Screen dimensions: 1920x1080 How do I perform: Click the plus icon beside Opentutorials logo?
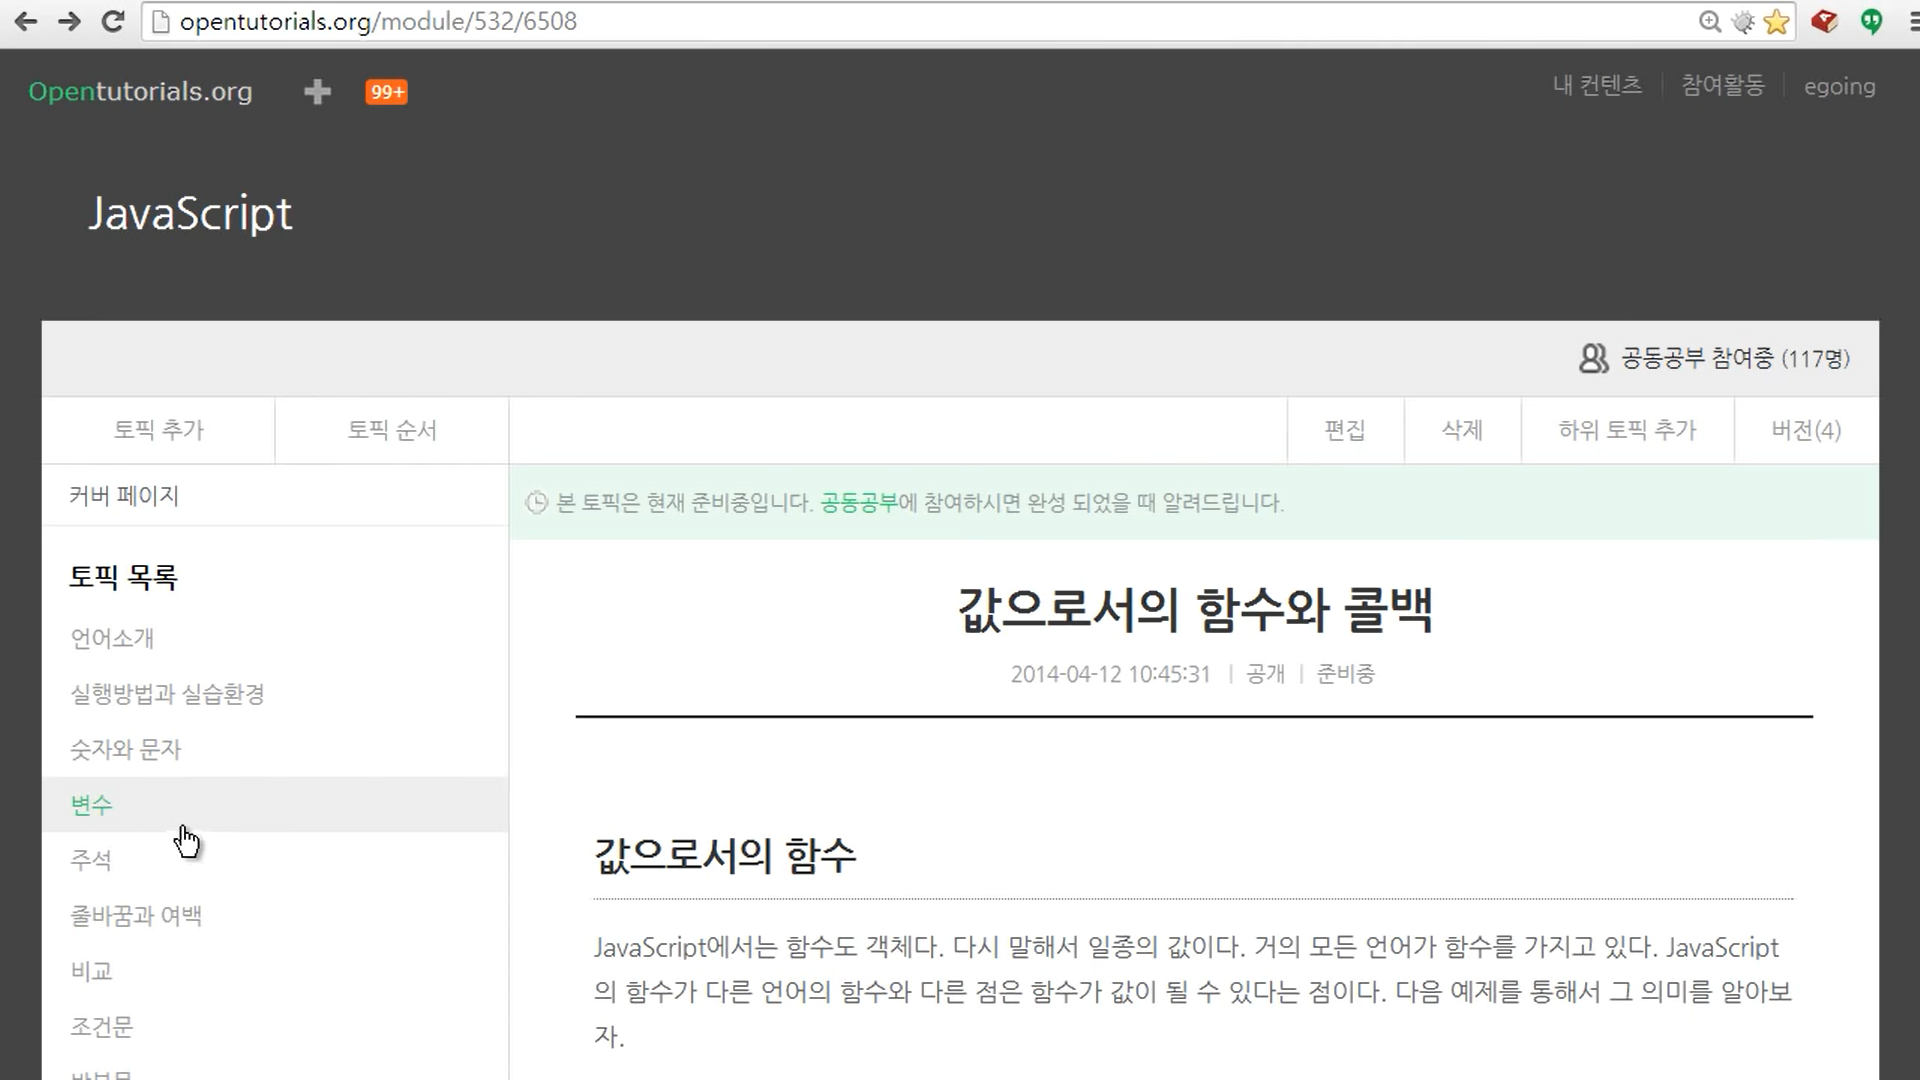(x=317, y=91)
